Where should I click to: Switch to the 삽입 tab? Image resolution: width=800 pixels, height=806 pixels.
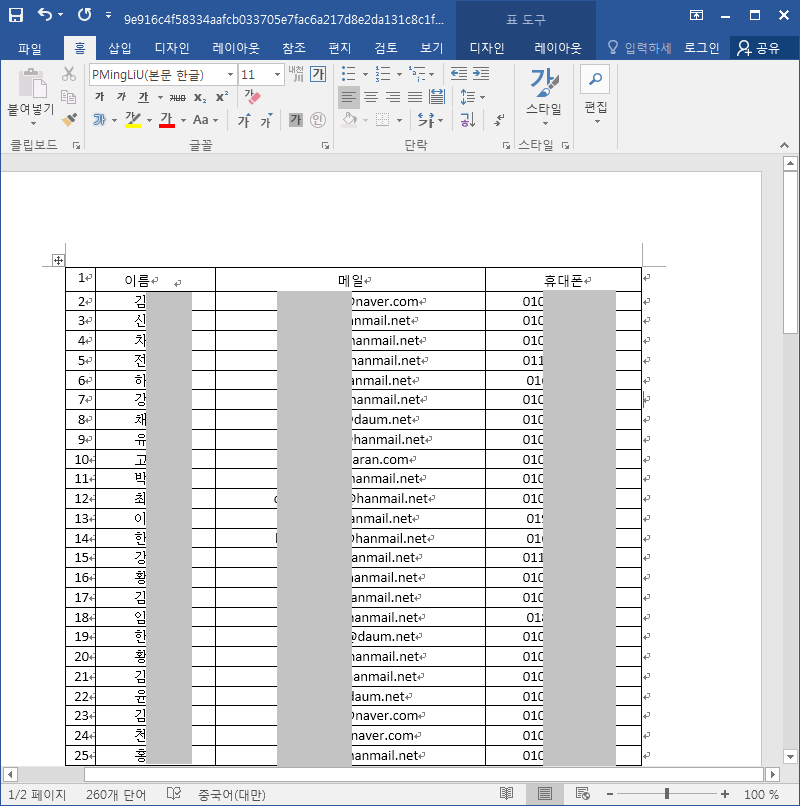(x=119, y=48)
